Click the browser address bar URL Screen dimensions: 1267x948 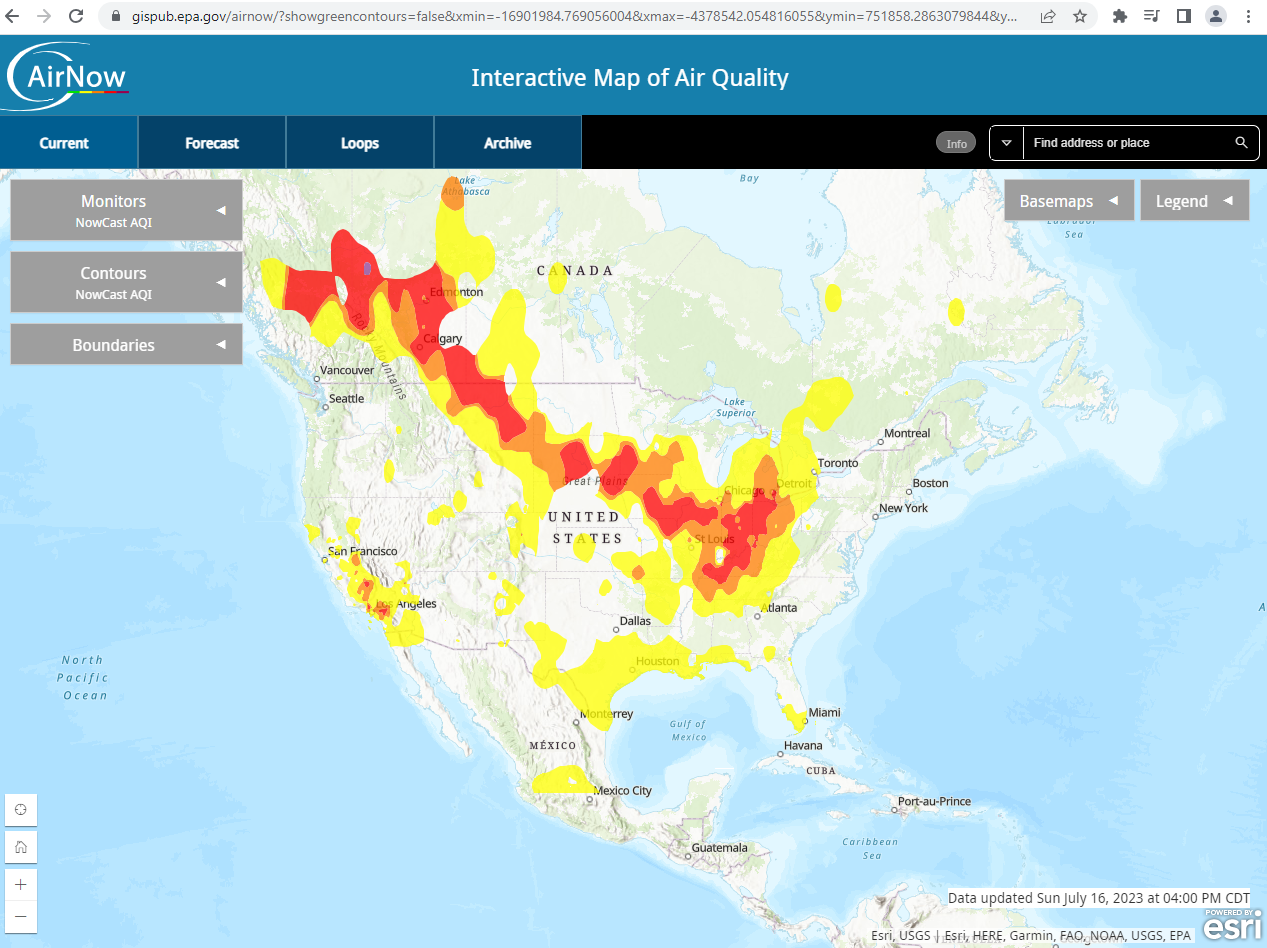click(575, 16)
